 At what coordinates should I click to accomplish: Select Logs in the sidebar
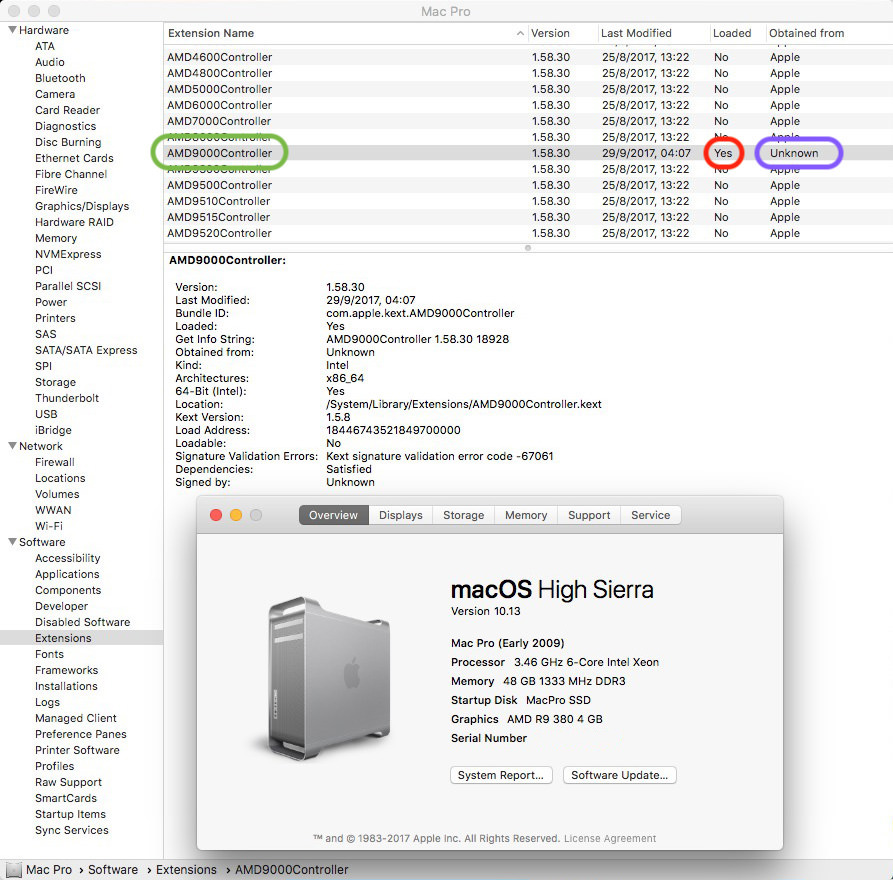pyautogui.click(x=47, y=702)
